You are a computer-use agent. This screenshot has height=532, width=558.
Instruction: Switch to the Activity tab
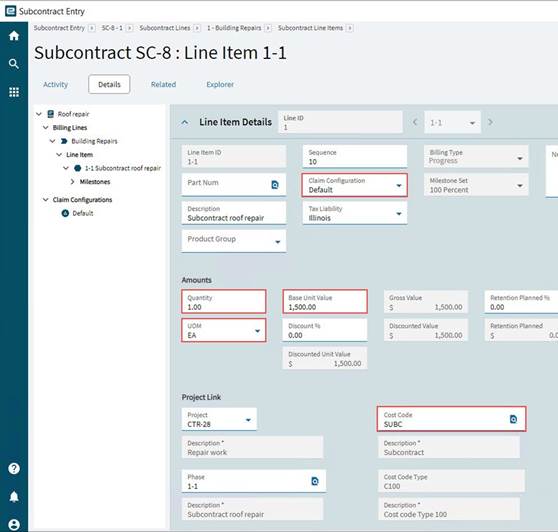click(x=56, y=84)
